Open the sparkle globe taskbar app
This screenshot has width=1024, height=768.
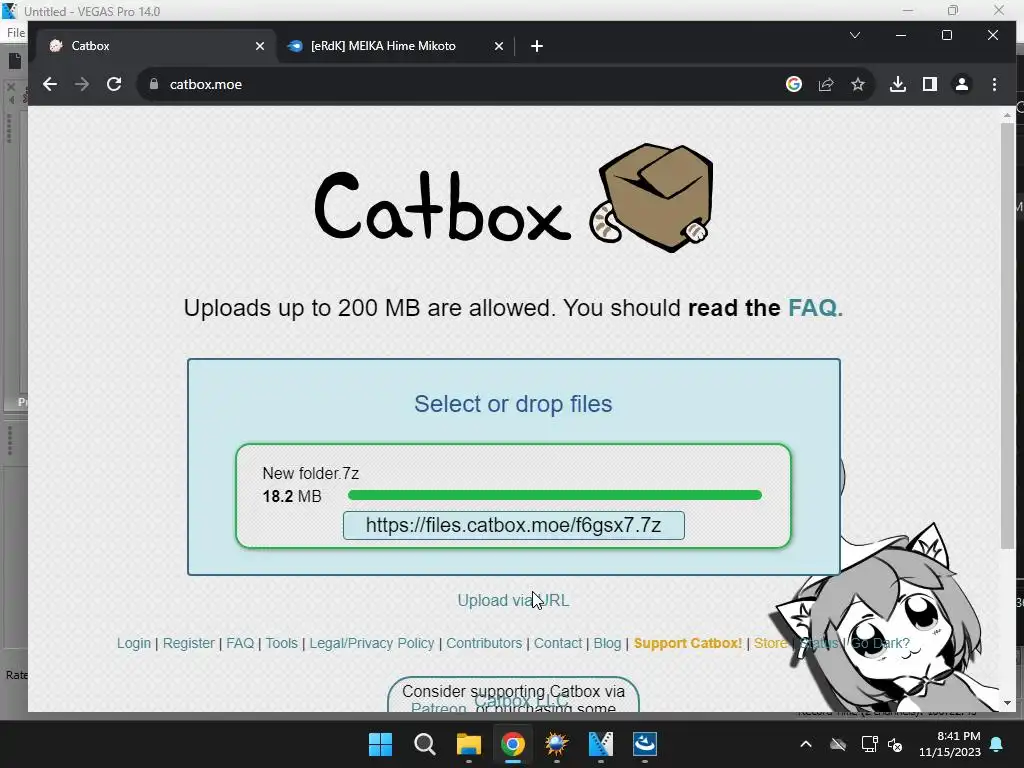[x=556, y=744]
